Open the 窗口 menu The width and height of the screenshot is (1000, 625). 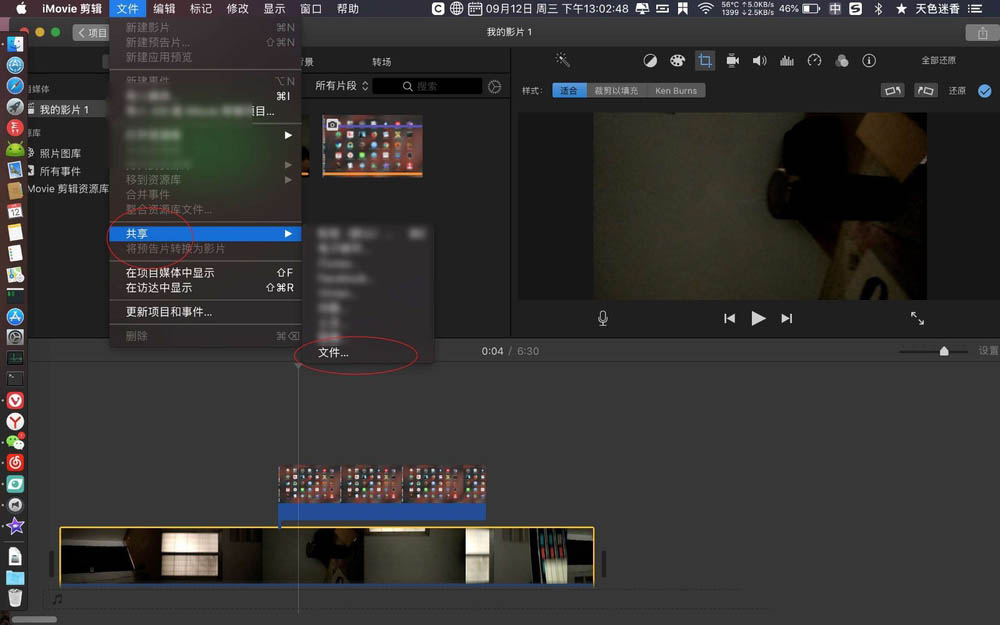click(x=311, y=8)
